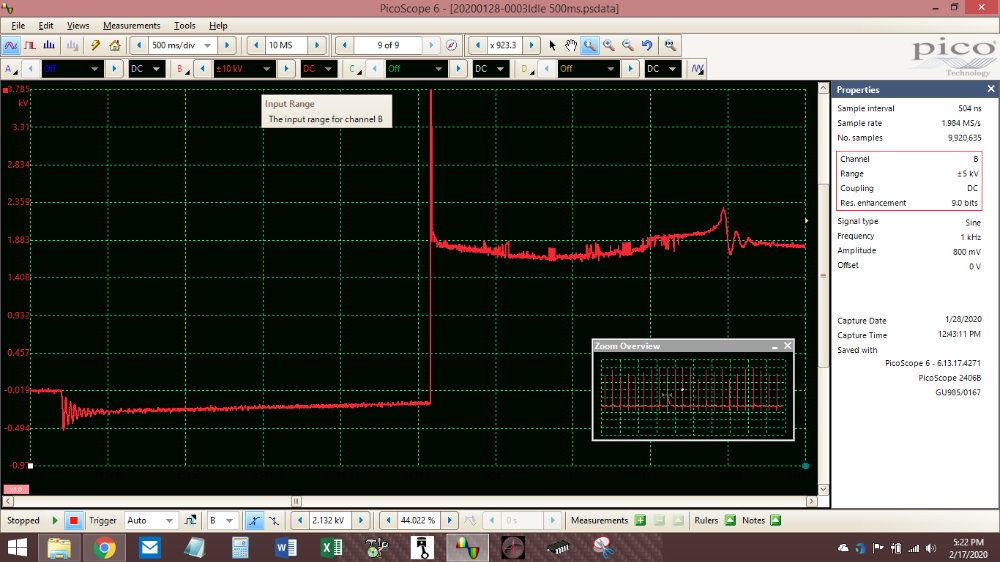The image size is (1000, 562).
Task: Switch to Spectrum Mode
Action: click(49, 45)
